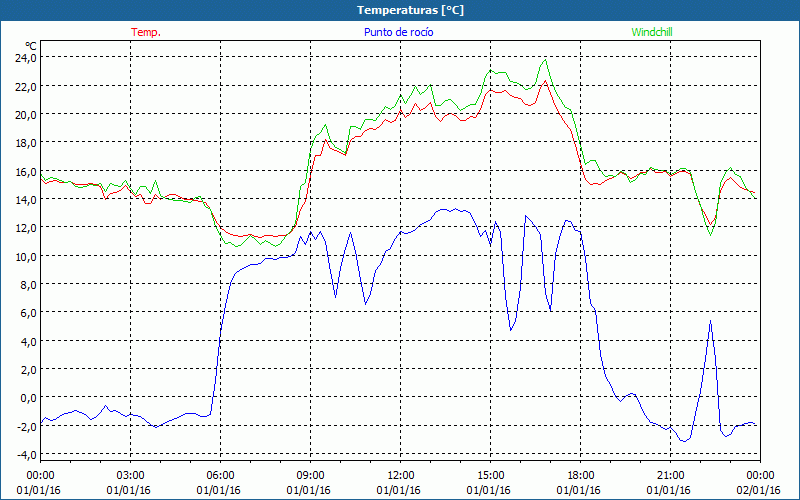This screenshot has height=500, width=800.
Task: Click the '°C' unit label above the y-axis
Action: (x=31, y=46)
